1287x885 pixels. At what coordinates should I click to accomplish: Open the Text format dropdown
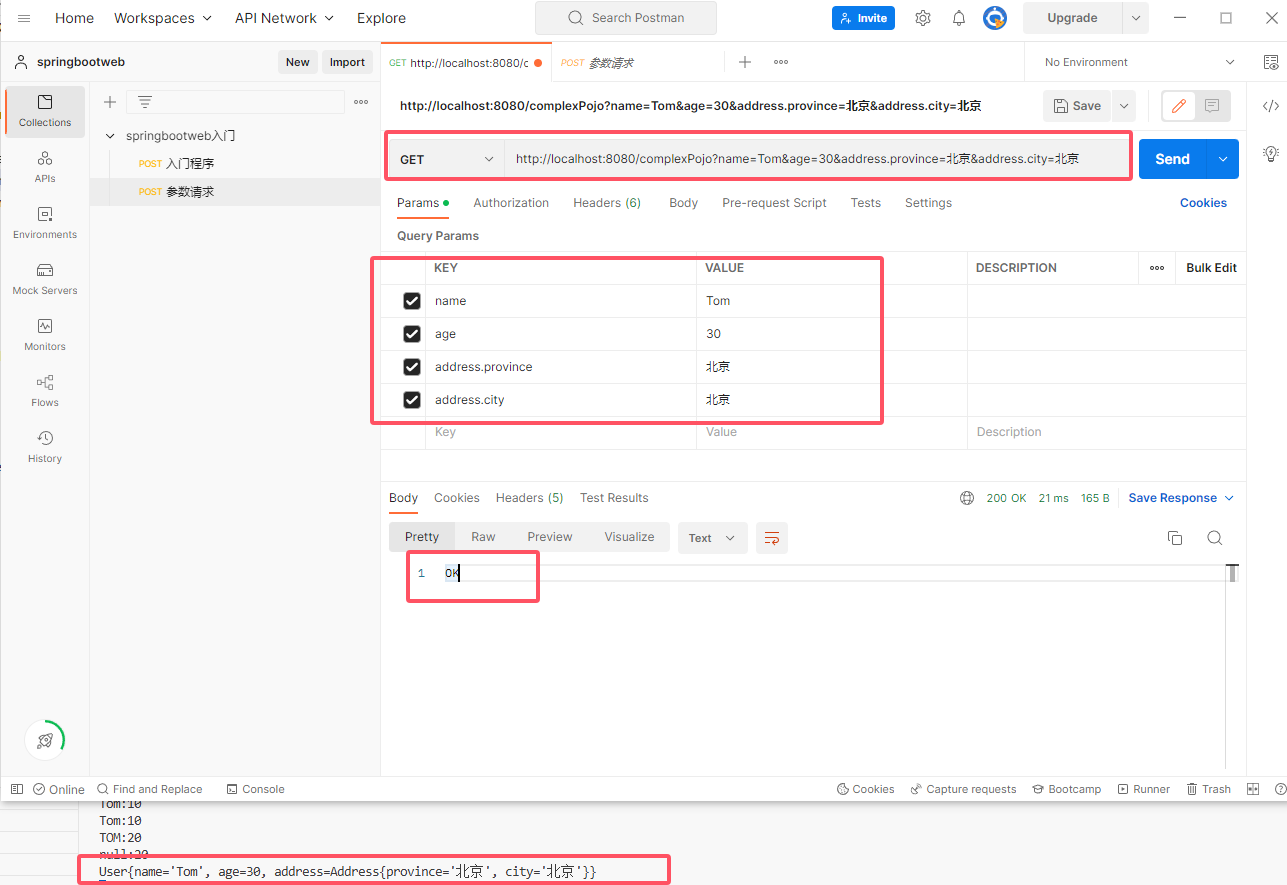(712, 538)
